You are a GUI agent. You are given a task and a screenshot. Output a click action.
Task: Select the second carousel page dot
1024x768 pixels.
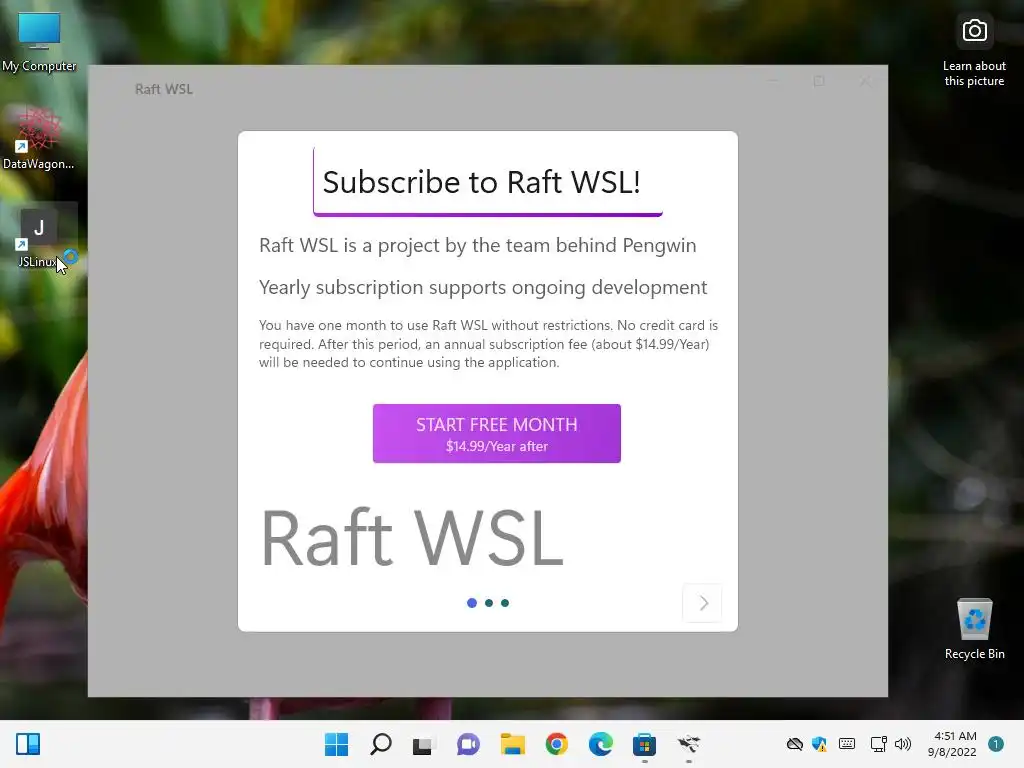pos(488,603)
